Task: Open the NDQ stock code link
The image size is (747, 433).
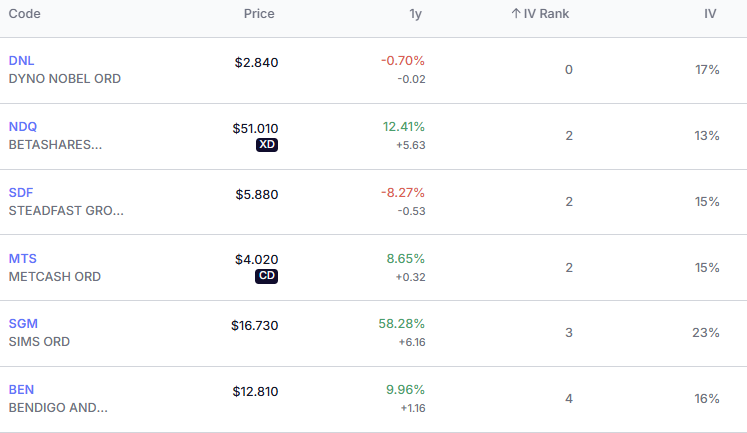Action: (23, 127)
